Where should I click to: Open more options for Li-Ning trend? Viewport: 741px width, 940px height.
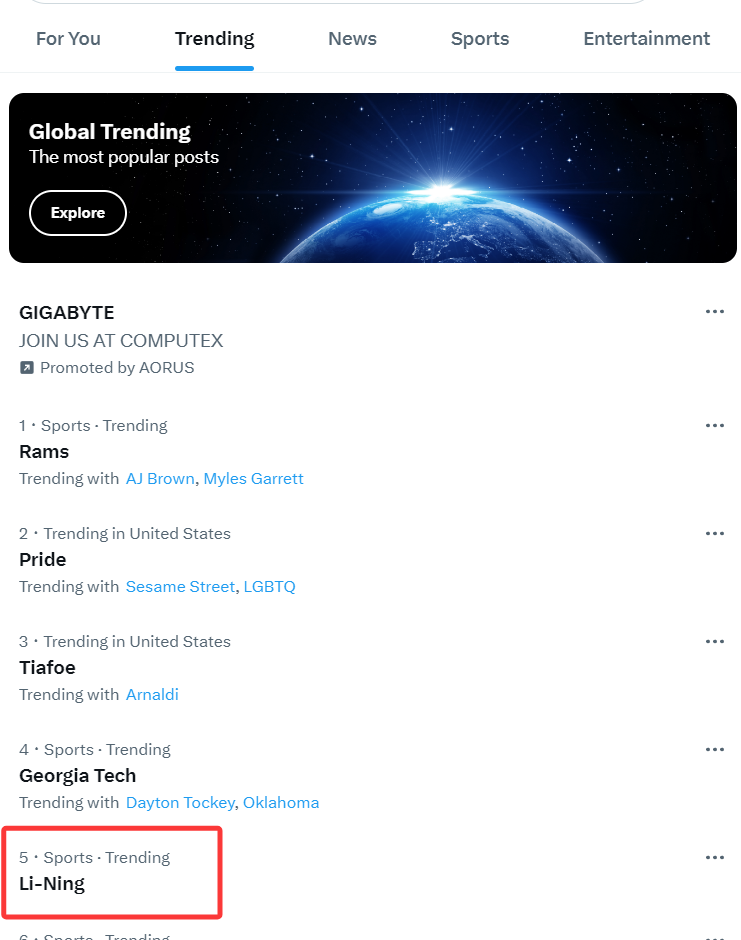(715, 857)
